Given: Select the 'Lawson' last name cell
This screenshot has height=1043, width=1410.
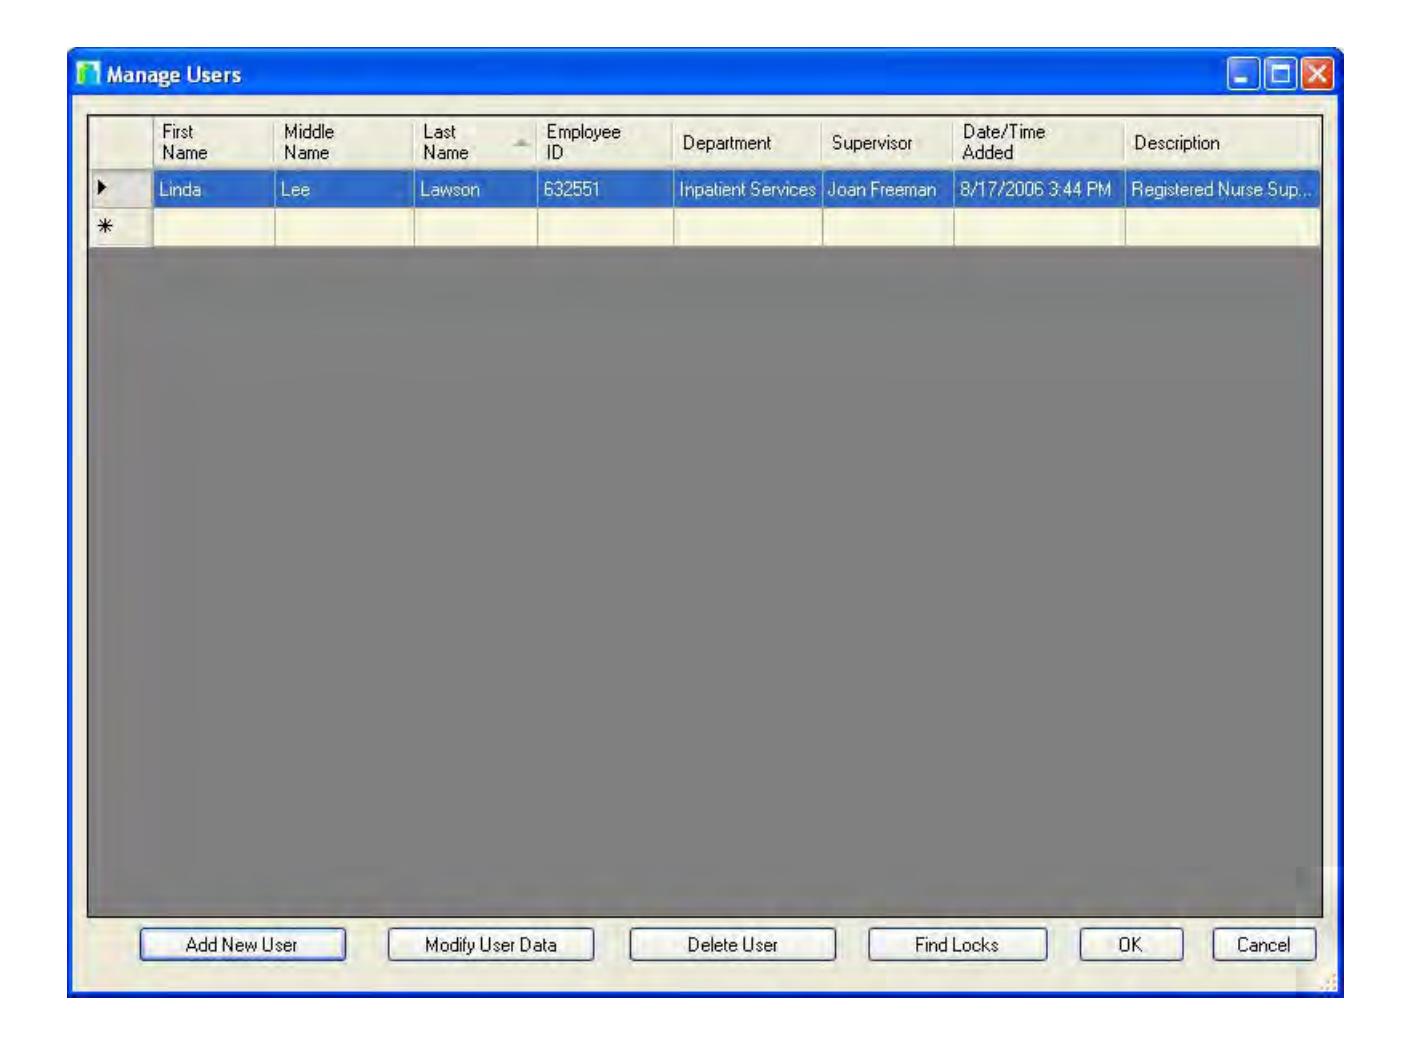Looking at the screenshot, I should click(x=475, y=189).
